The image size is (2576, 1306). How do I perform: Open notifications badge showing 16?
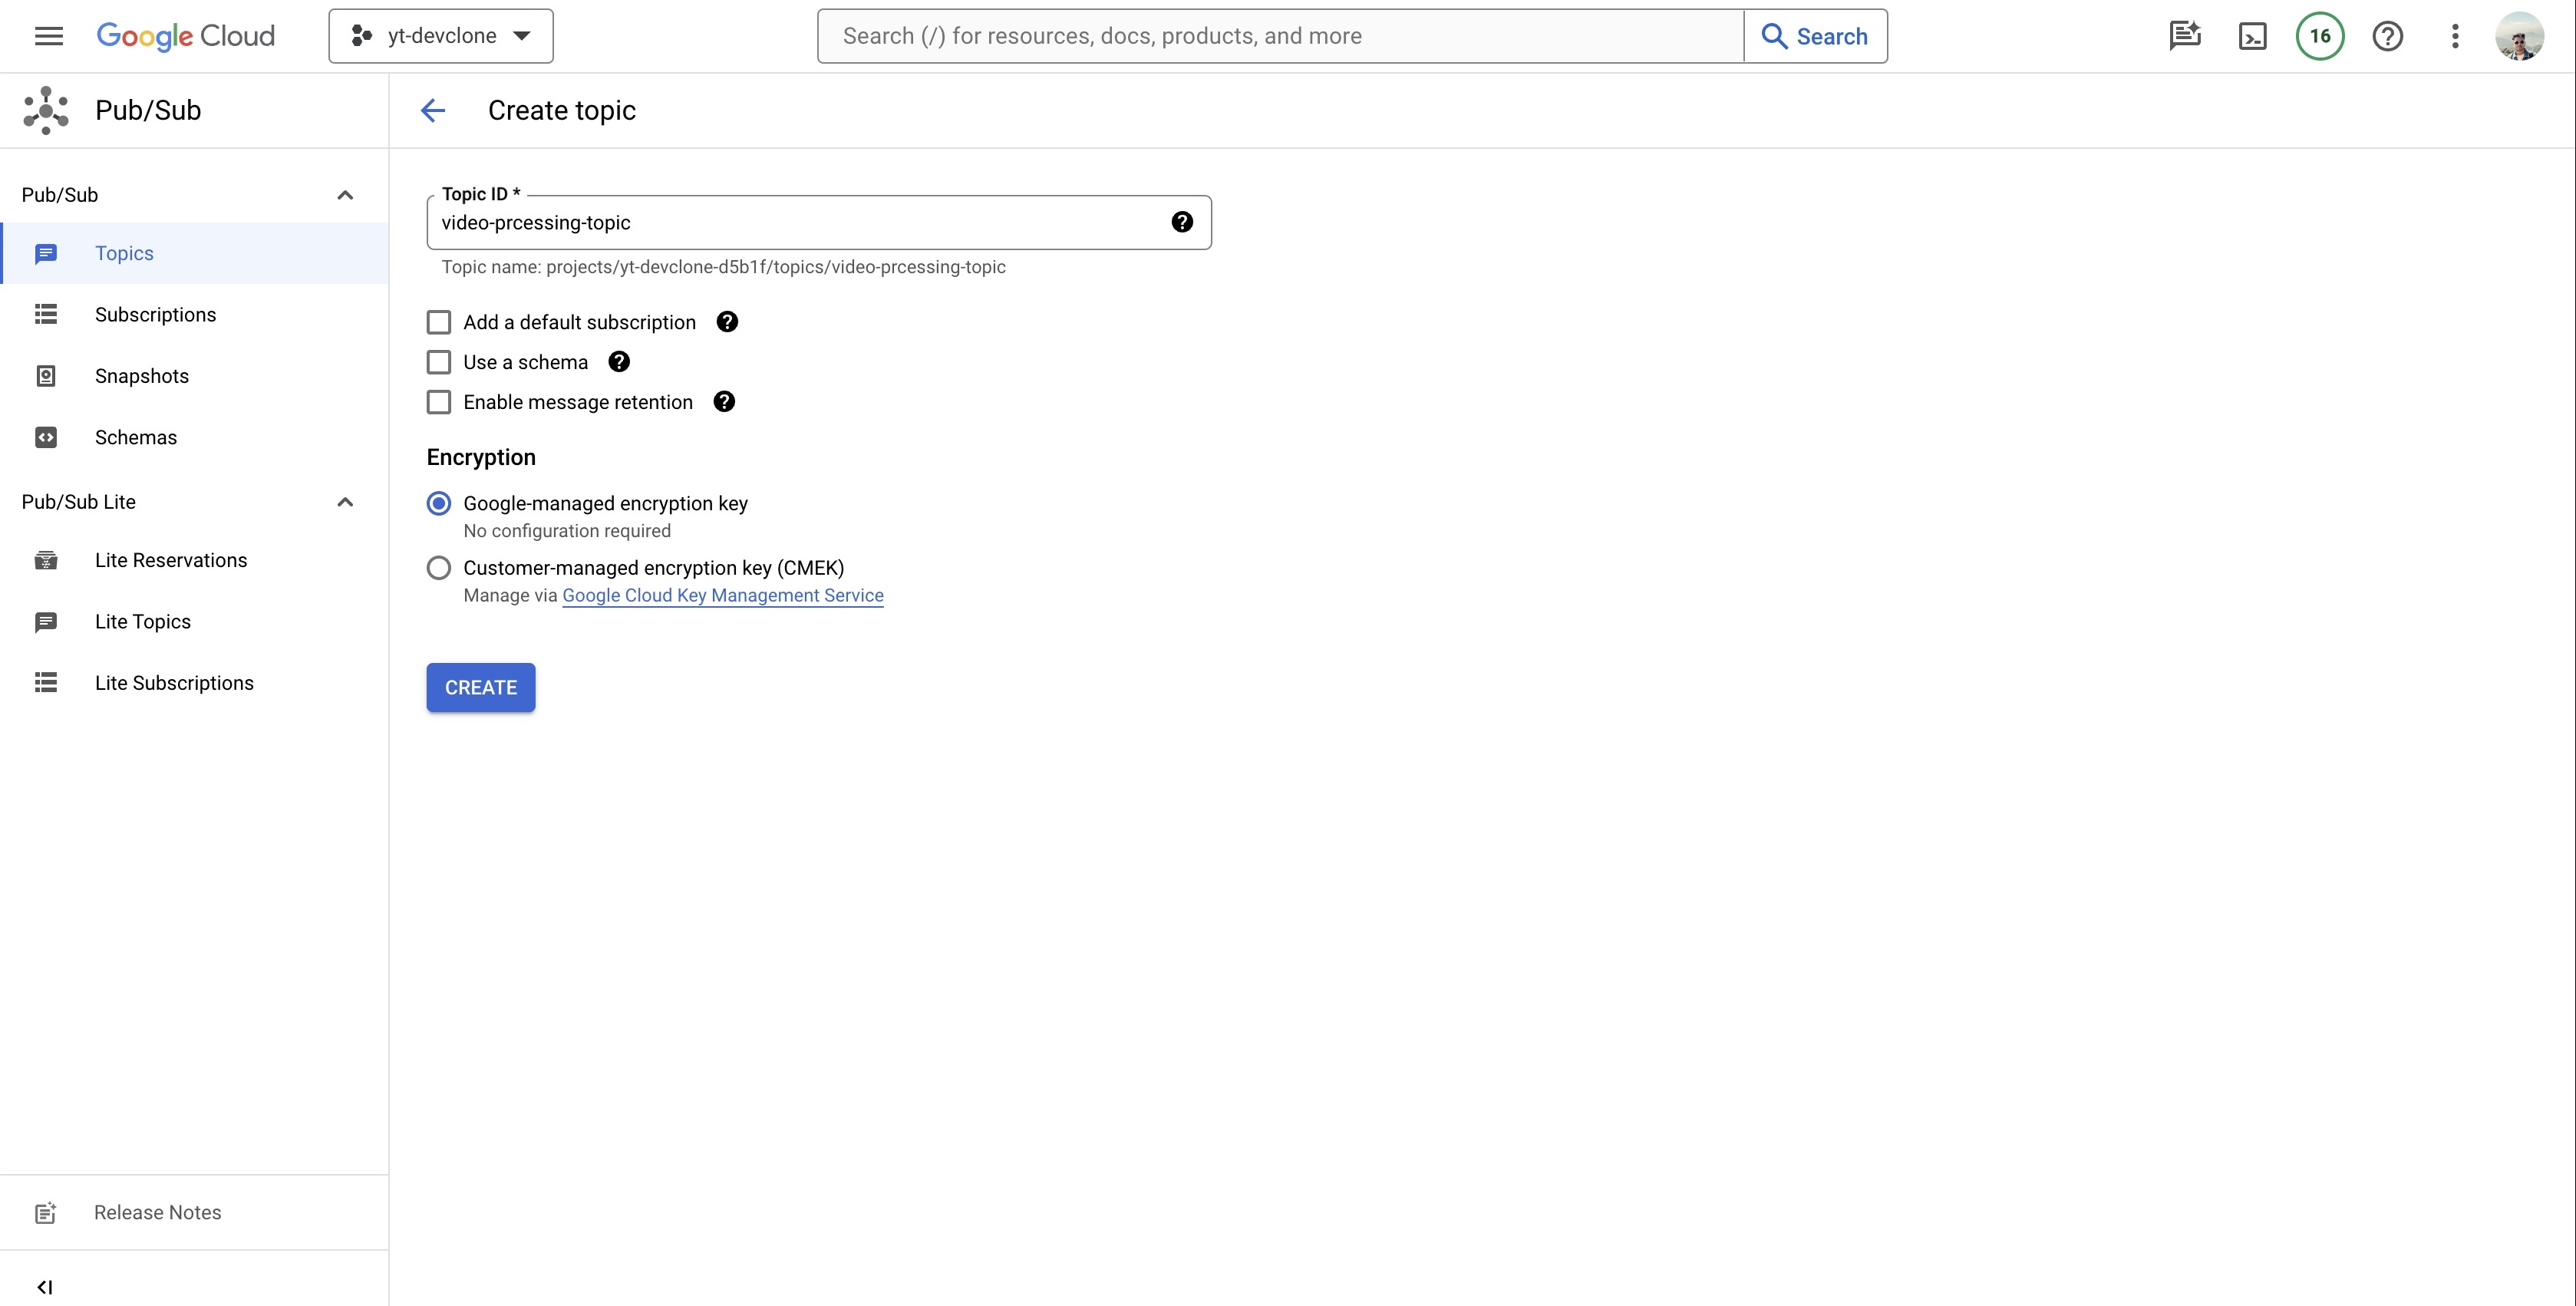2320,36
